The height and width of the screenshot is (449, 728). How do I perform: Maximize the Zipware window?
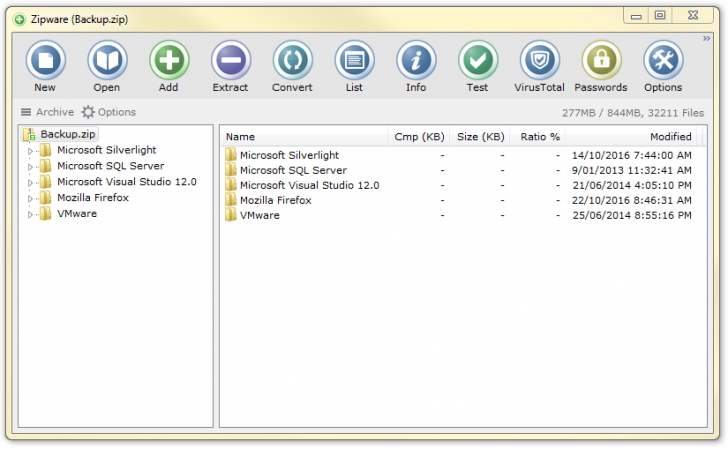point(660,15)
